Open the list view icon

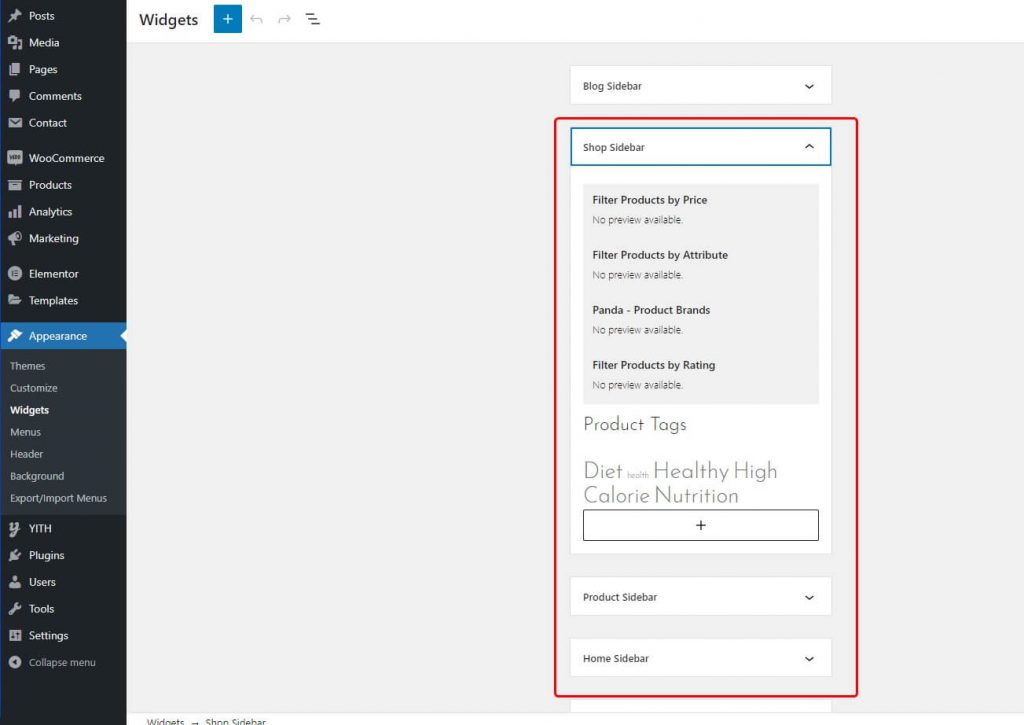pos(313,20)
